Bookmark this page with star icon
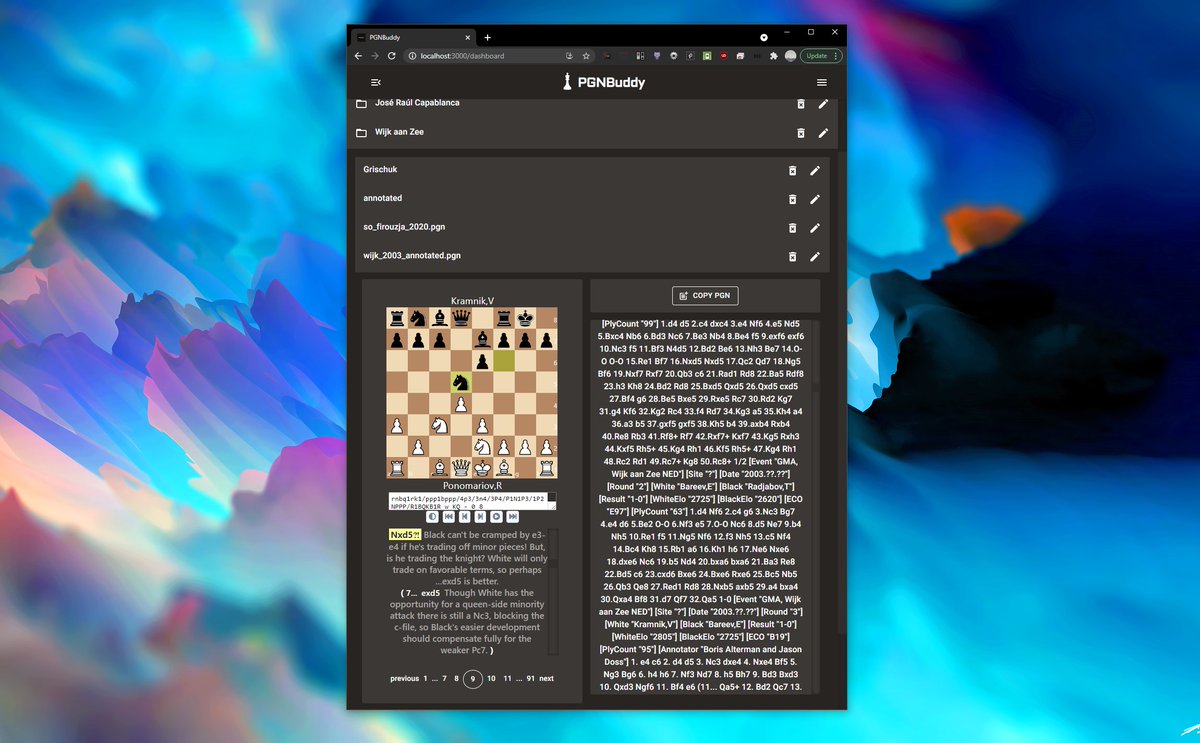The height and width of the screenshot is (743, 1200). pyautogui.click(x=586, y=56)
